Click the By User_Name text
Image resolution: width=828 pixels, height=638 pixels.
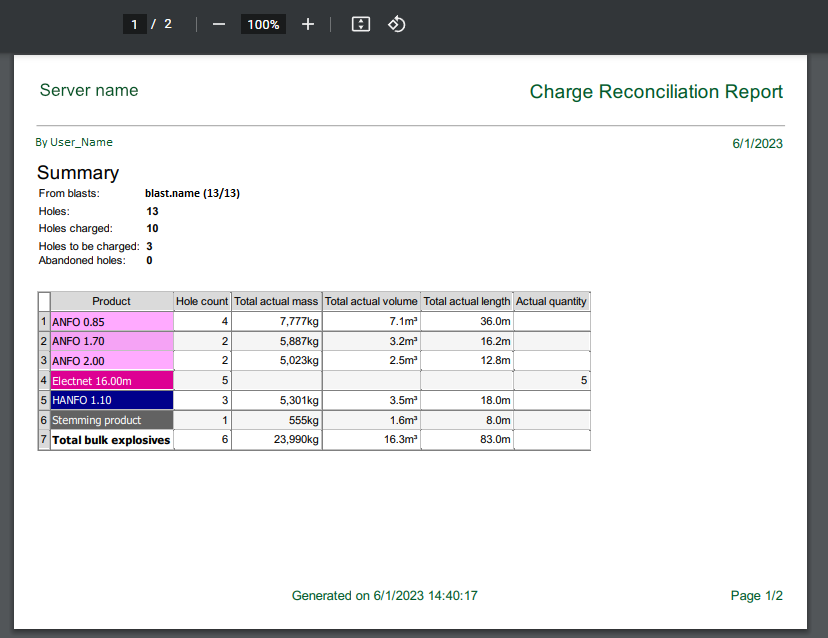click(x=74, y=142)
